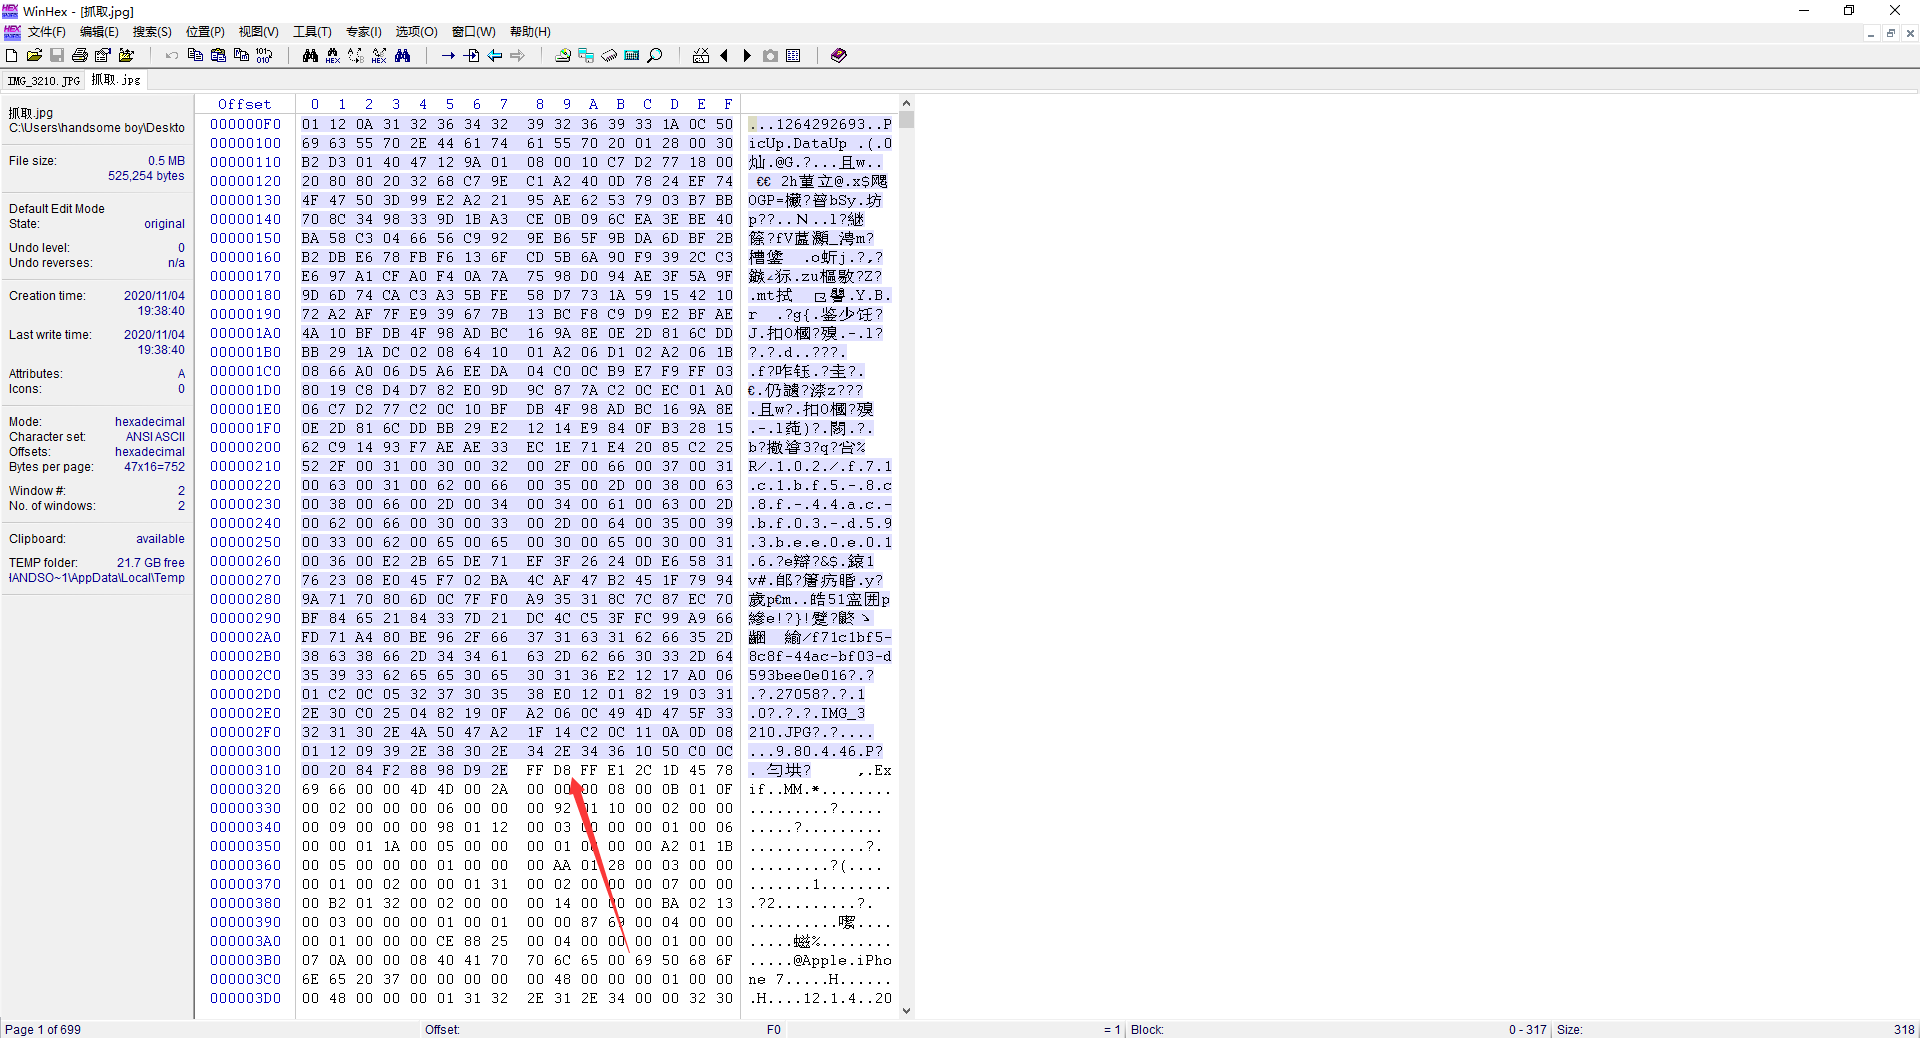Click the camera Snapshot icon
The height and width of the screenshot is (1038, 1920).
(x=770, y=56)
